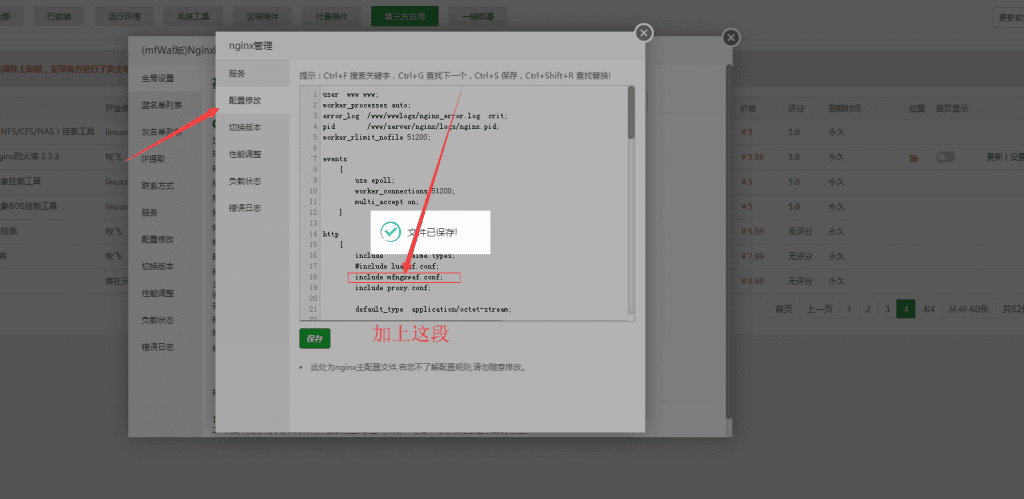1024x499 pixels.
Task: Select 配置修改 in nginx管理 sidebar
Action: (244, 101)
